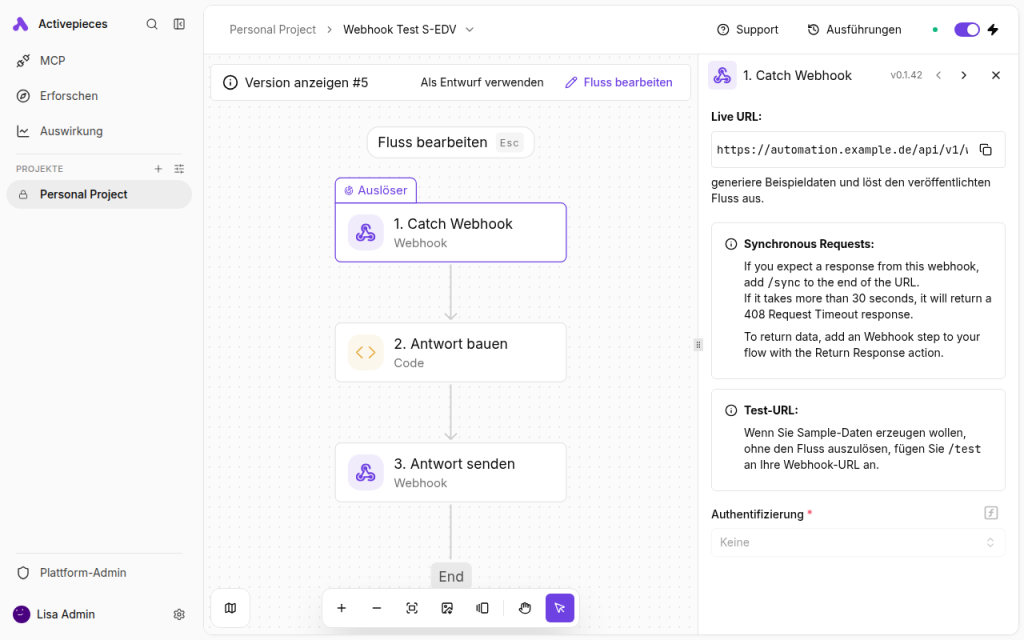Click the version info icon
Viewport: 1024px width, 640px height.
231,82
